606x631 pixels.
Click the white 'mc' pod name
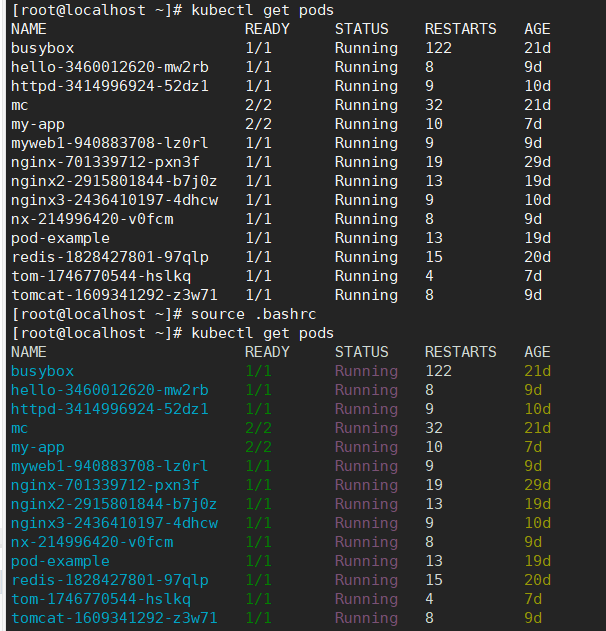tap(20, 105)
